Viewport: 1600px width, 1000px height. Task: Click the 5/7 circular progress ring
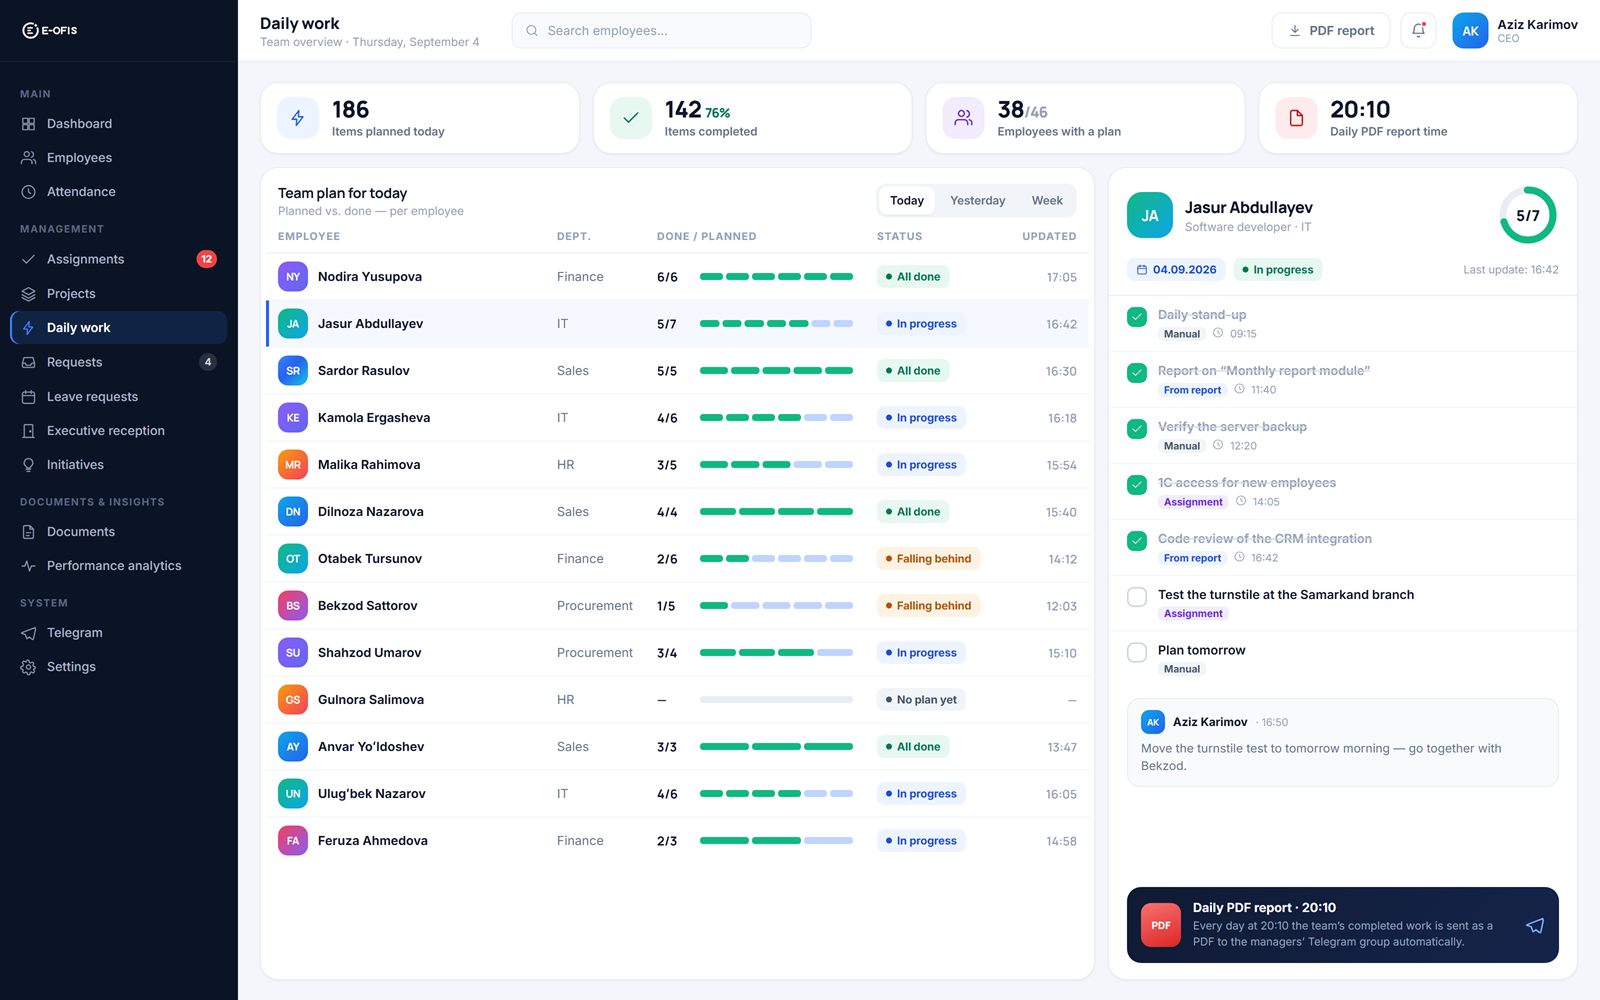click(x=1528, y=215)
